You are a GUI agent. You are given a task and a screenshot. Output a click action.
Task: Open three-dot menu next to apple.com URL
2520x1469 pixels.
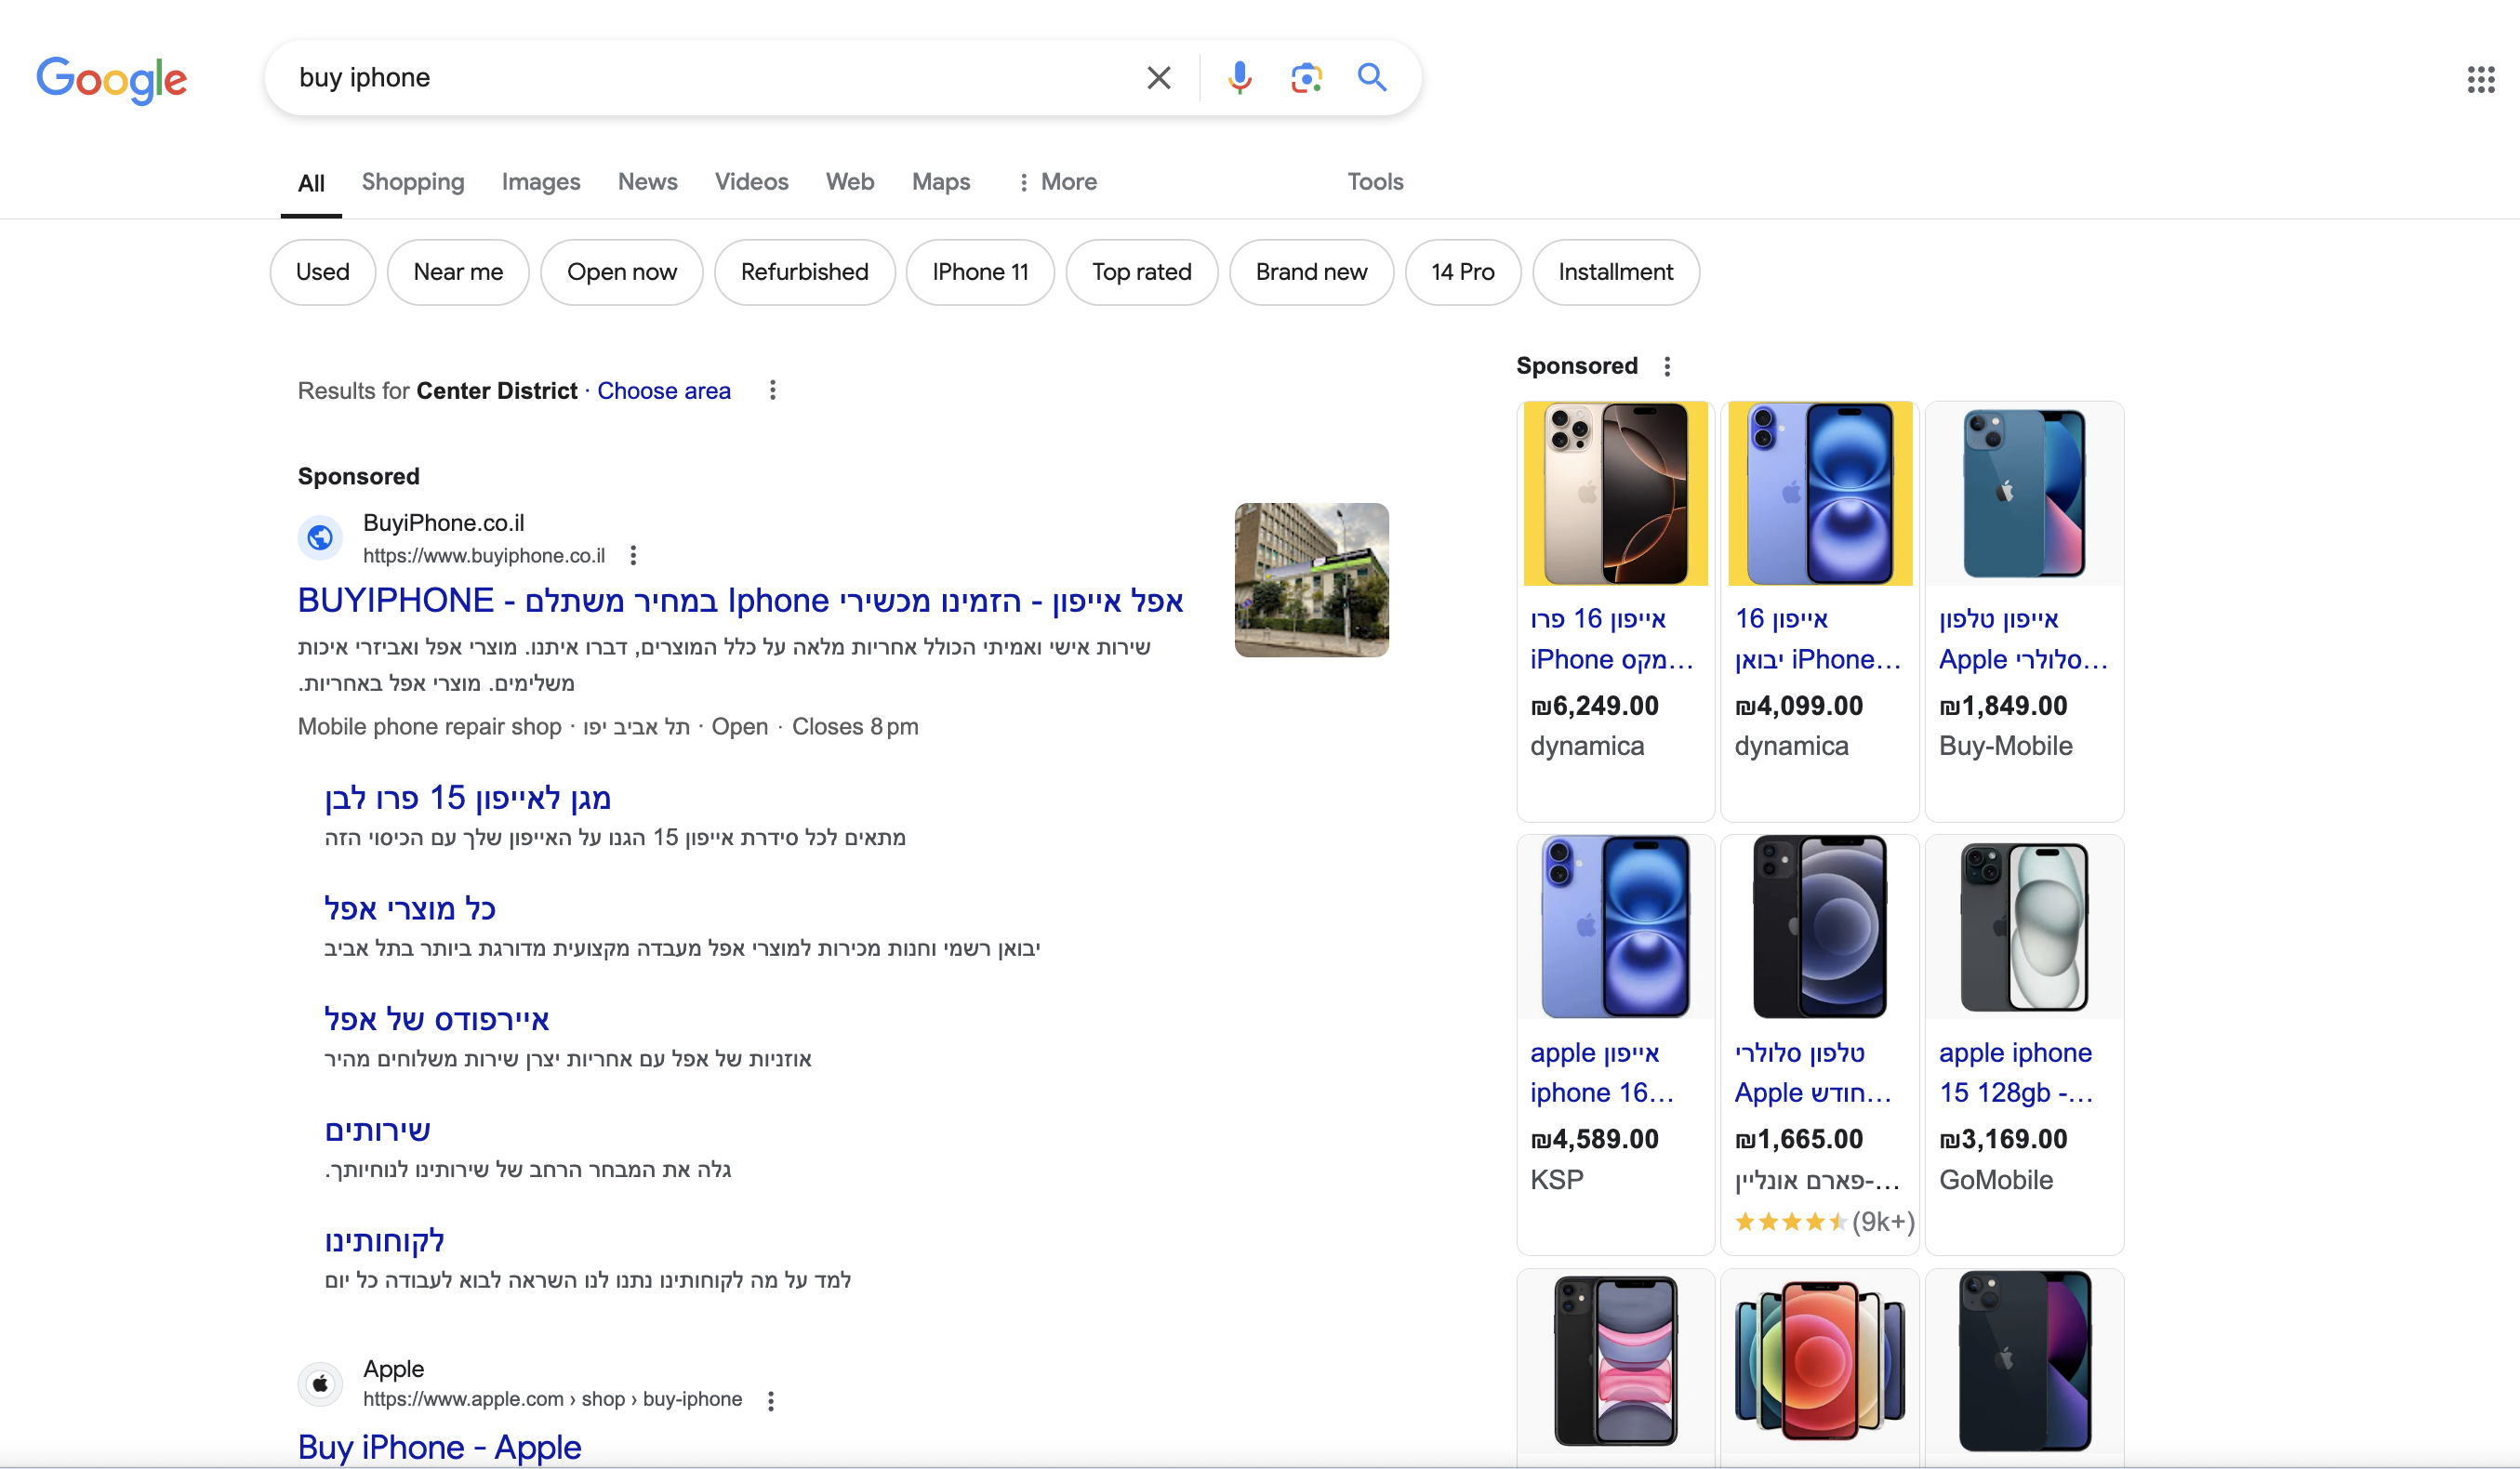(x=771, y=1400)
